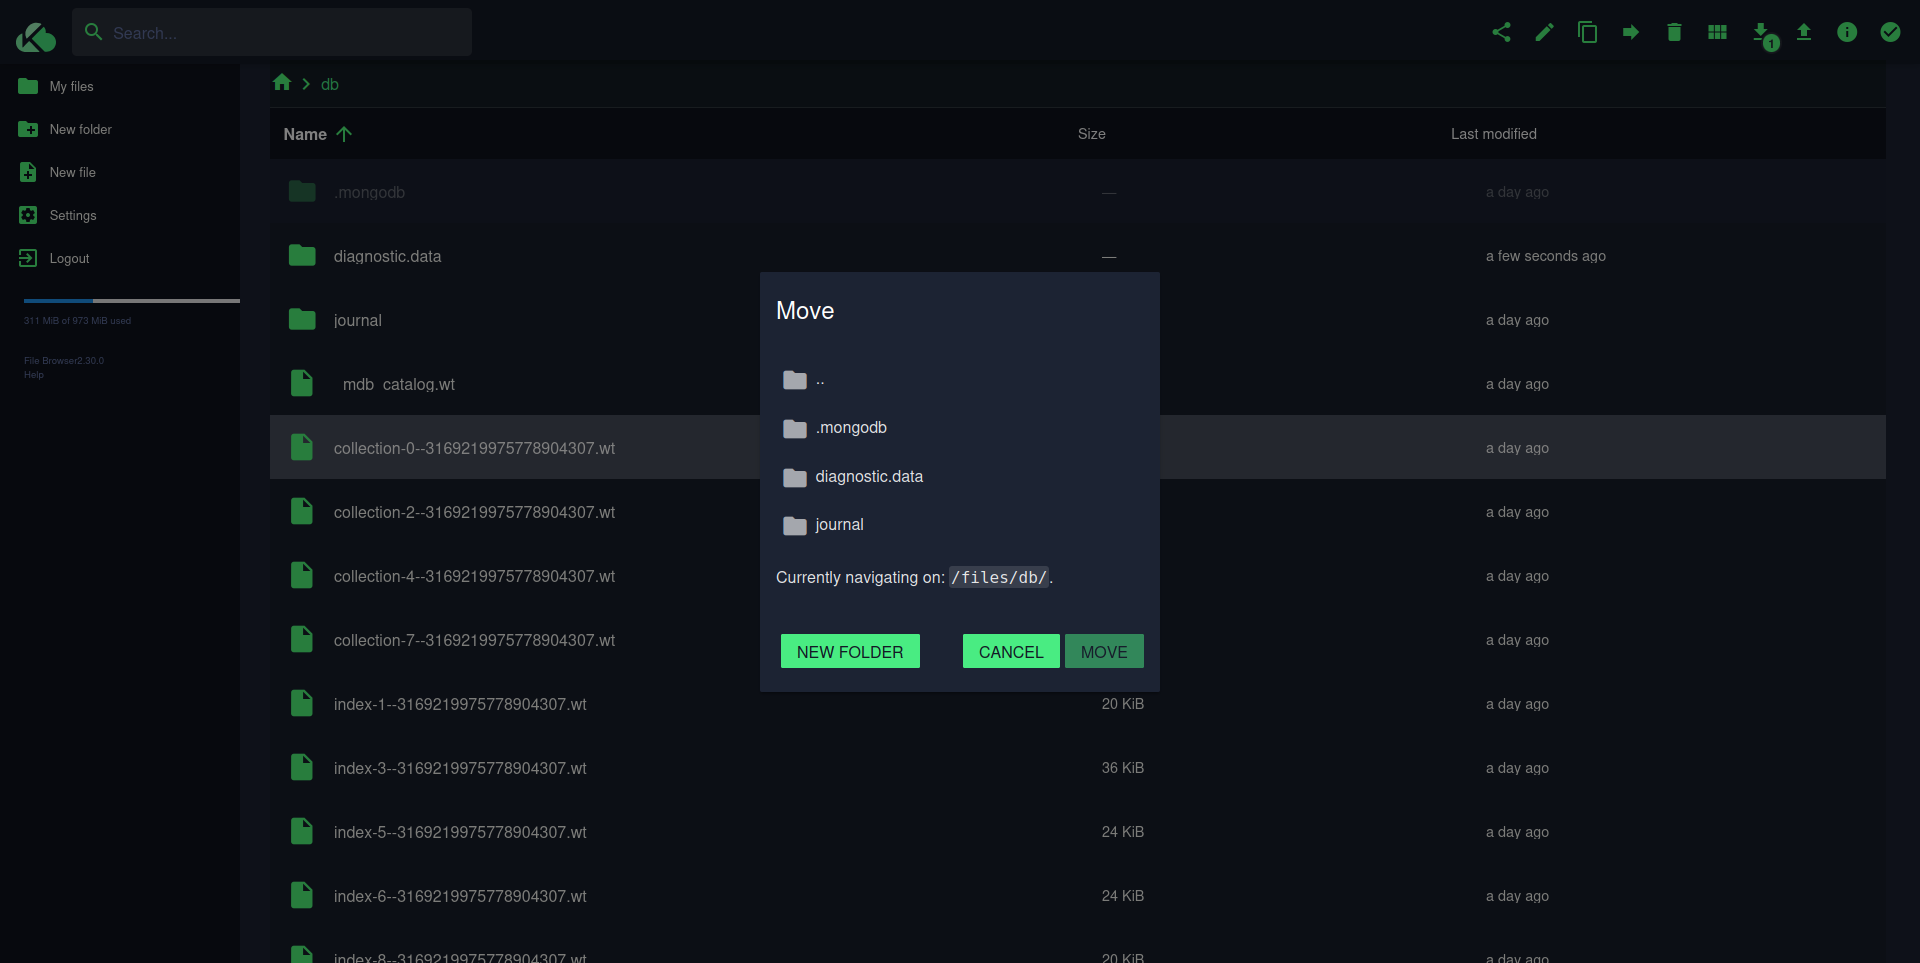Screen dimensions: 1920x963
Task: Click into the Search input field
Action: coord(285,32)
